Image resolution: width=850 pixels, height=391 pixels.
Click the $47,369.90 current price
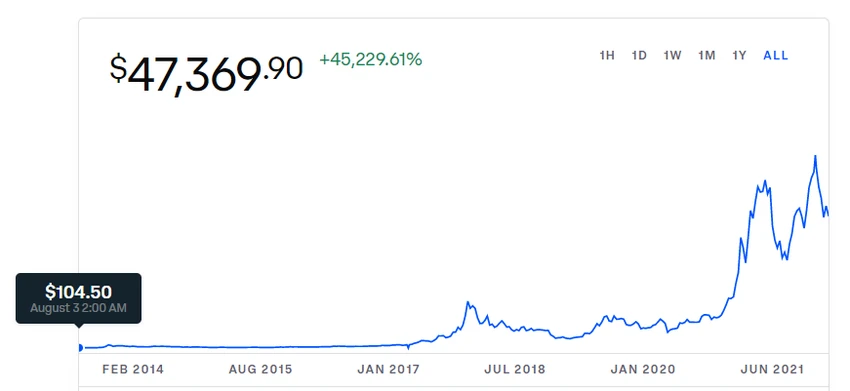[x=206, y=73]
